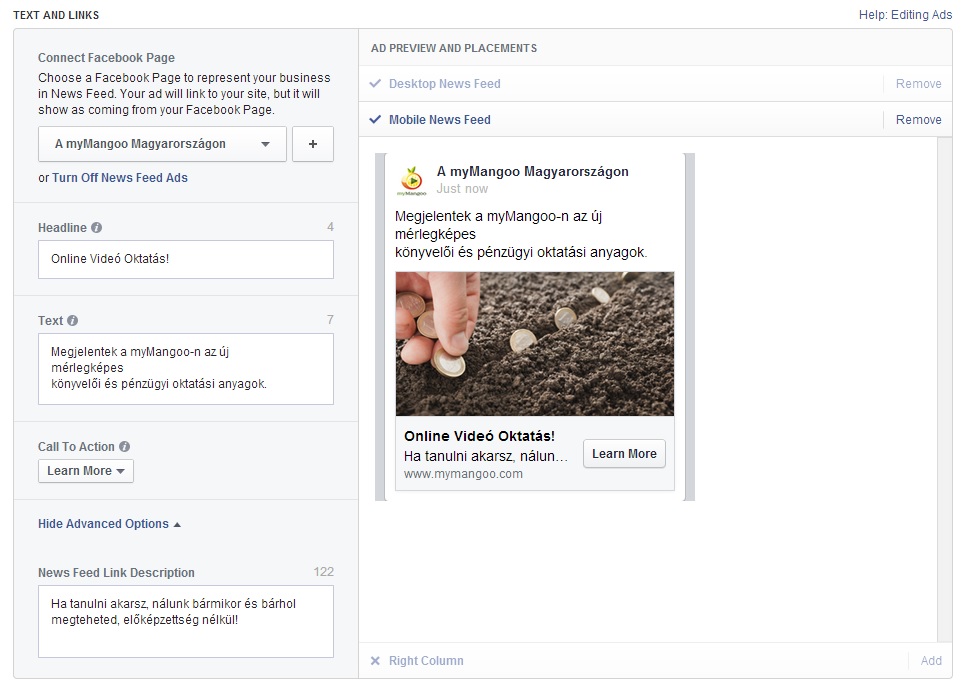Click the coins in soil ad image
Image resolution: width=962 pixels, height=686 pixels.
[x=535, y=344]
